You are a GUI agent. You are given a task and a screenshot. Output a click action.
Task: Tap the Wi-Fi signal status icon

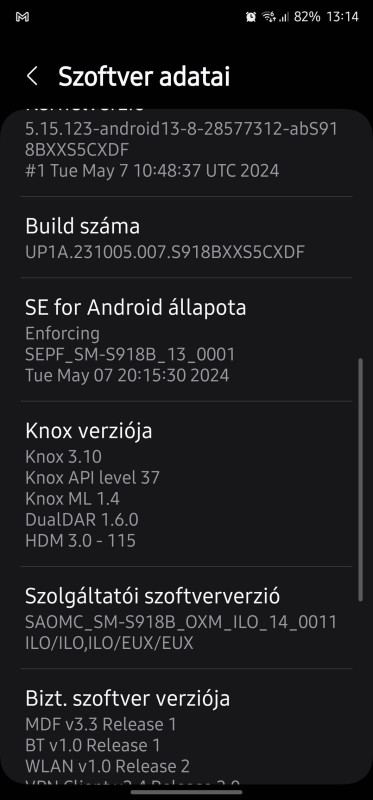(268, 17)
